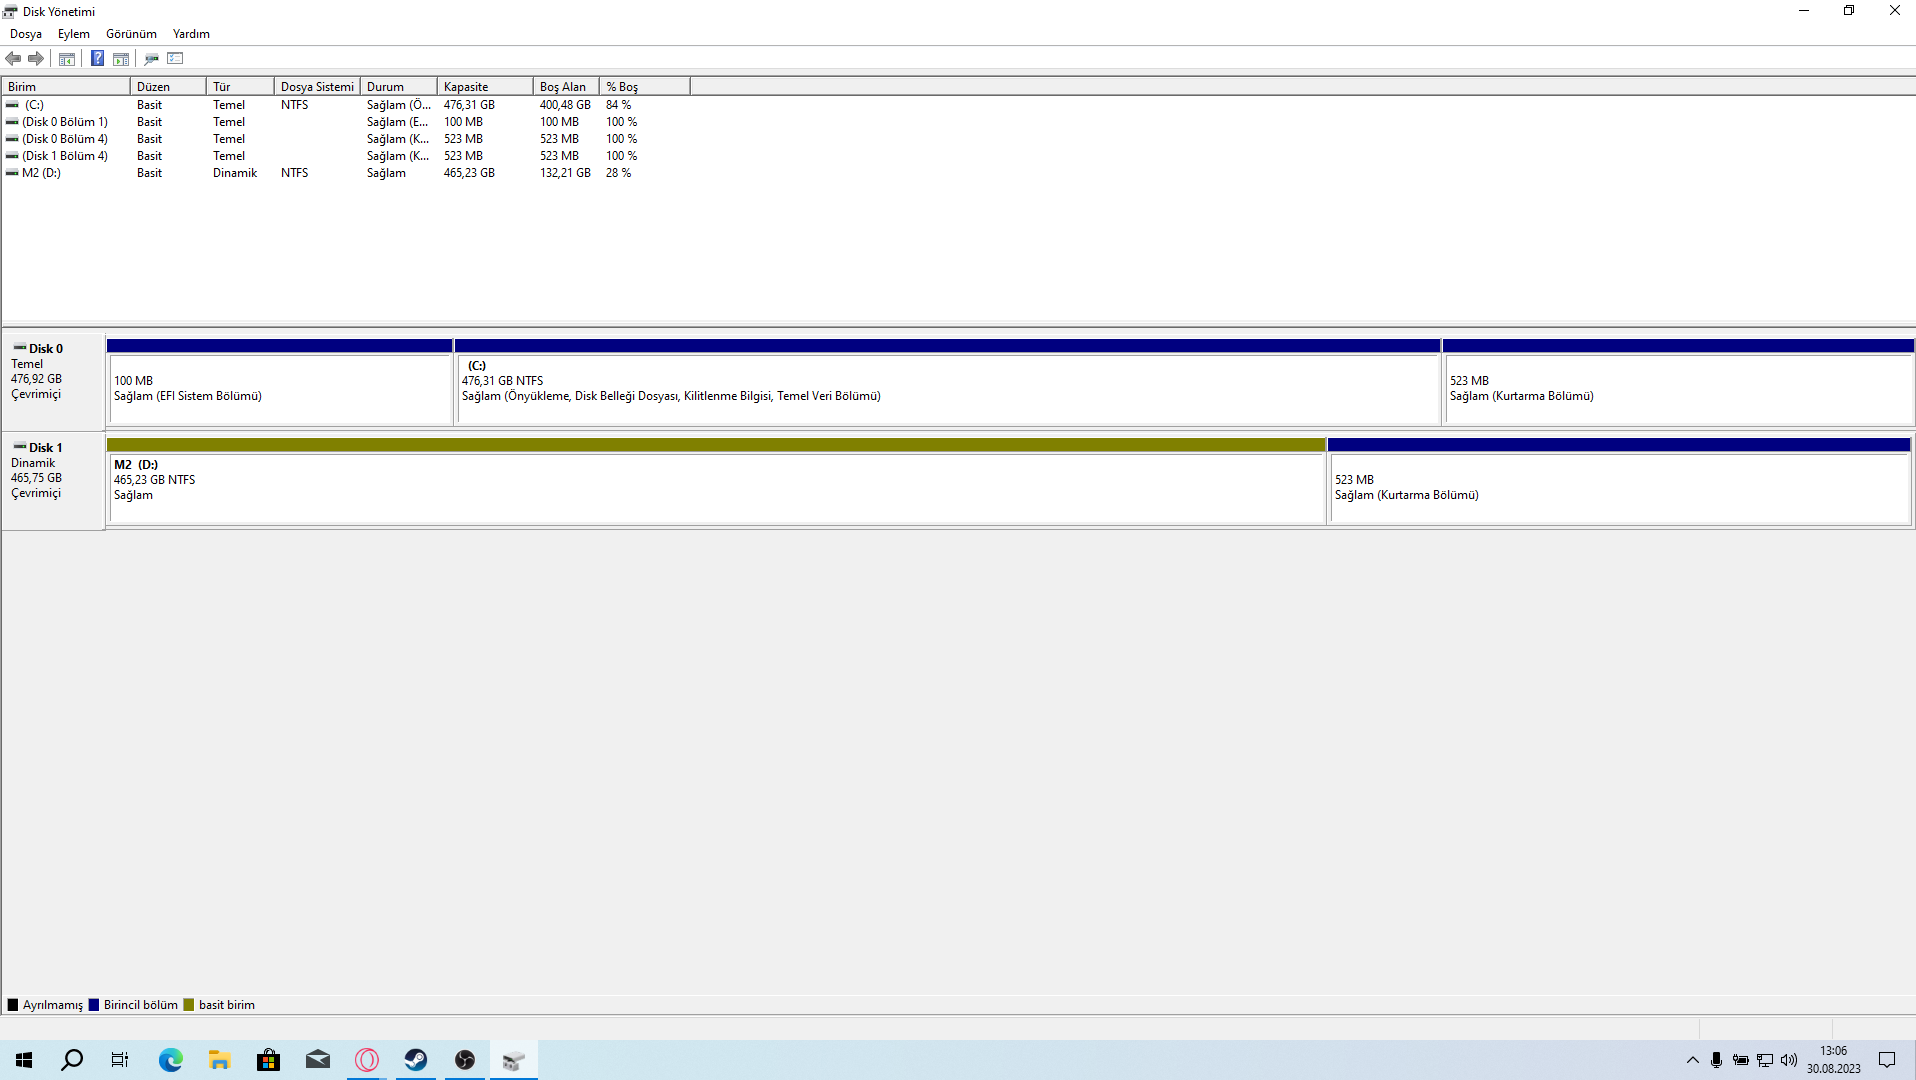Open the Mail app from the taskbar
This screenshot has height=1080, width=1916.
click(x=318, y=1060)
